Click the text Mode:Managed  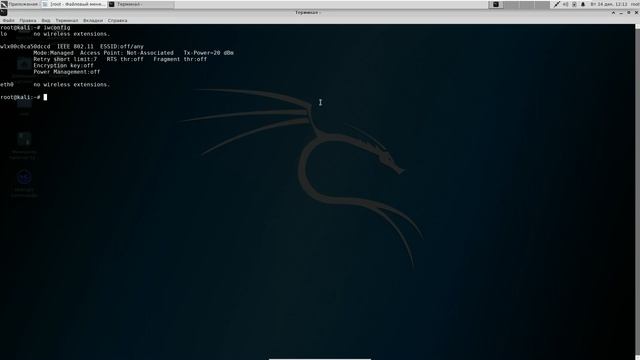pyautogui.click(x=53, y=53)
